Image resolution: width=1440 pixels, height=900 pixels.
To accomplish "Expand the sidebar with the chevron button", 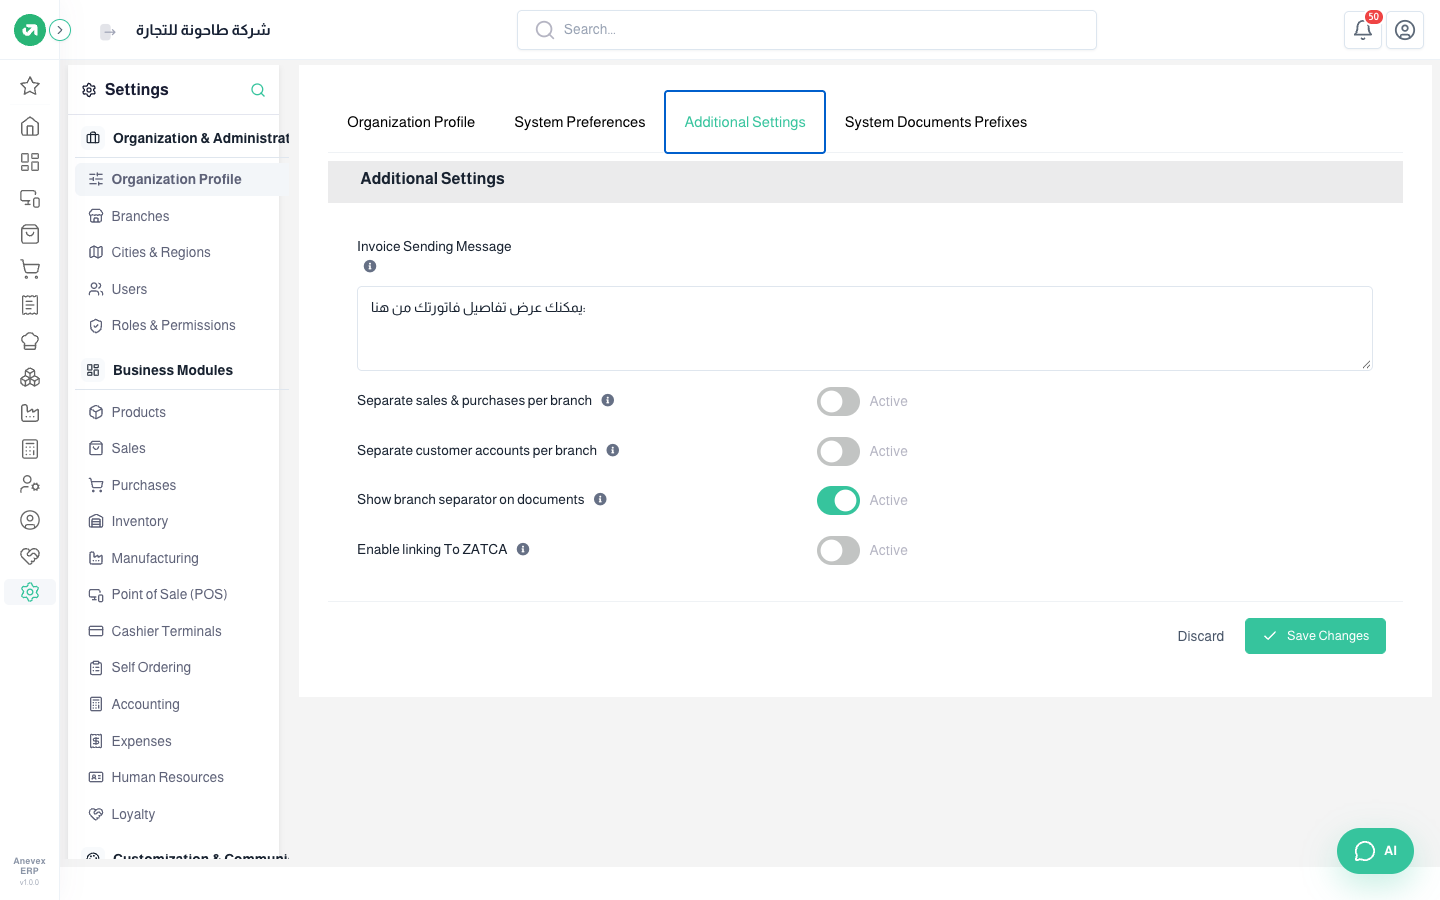I will click(x=60, y=30).
